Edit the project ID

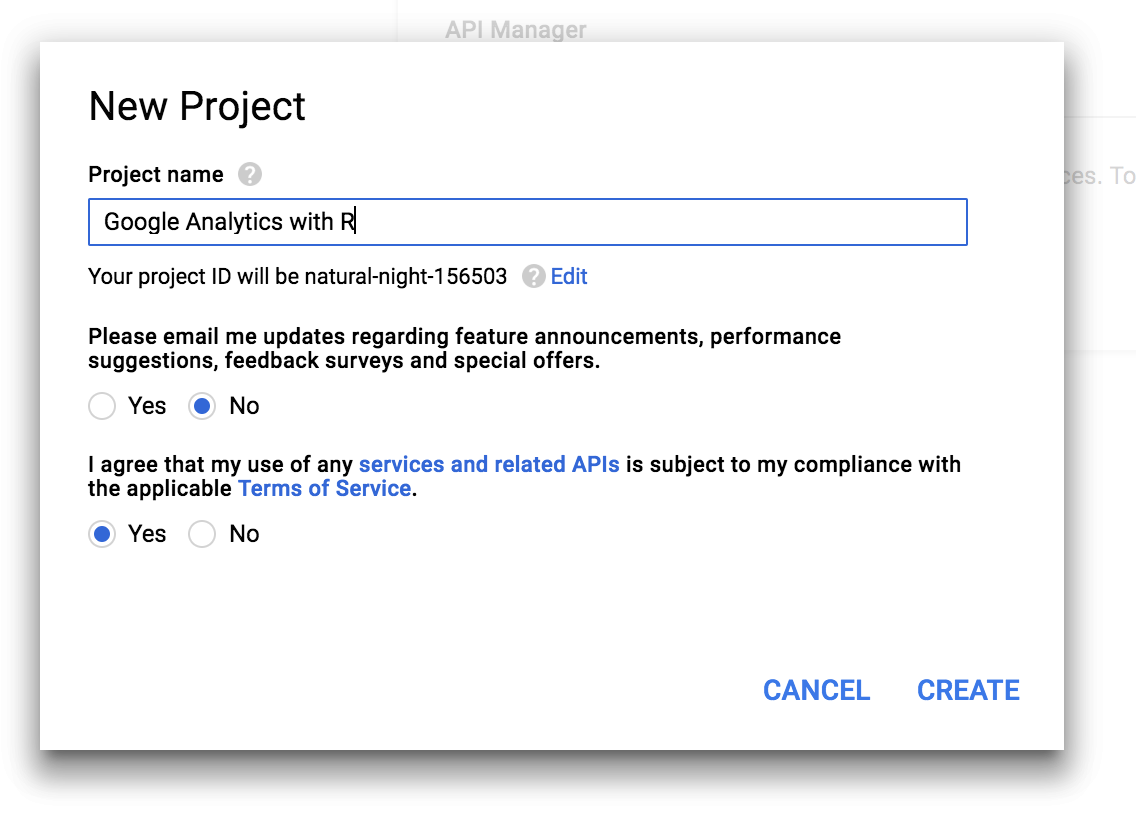point(569,276)
